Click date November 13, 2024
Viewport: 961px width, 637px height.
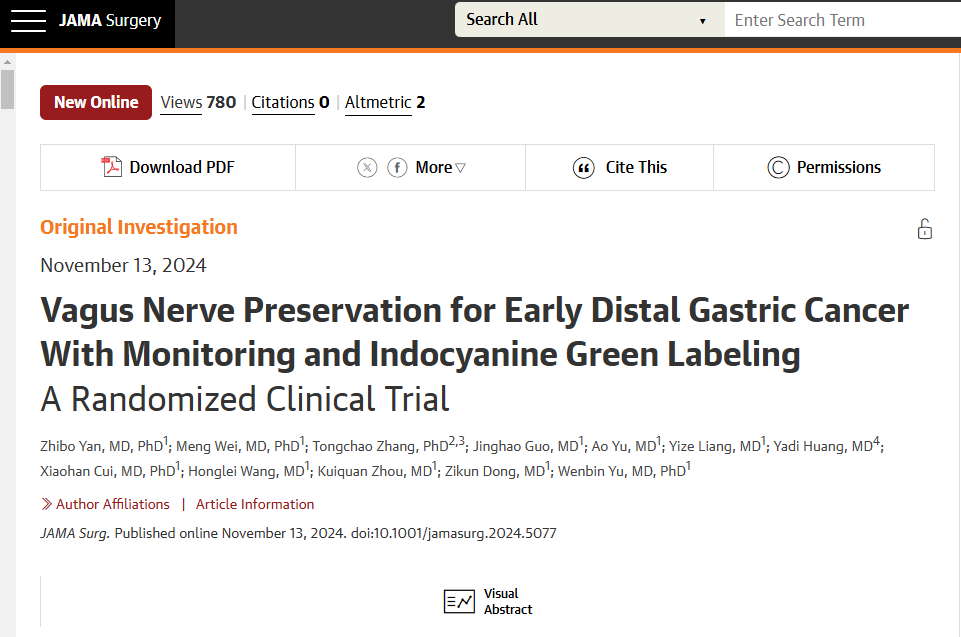click(x=123, y=265)
